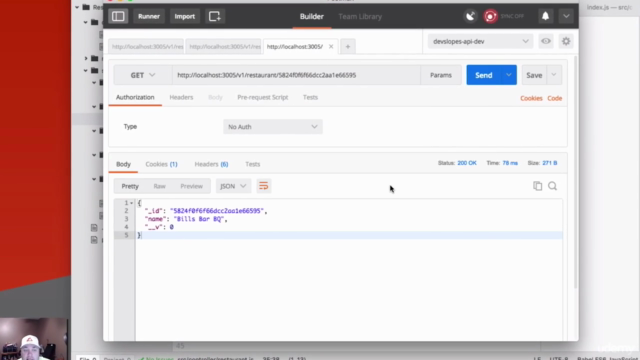This screenshot has height=360, width=640.
Task: Select the response Headers (6) tab
Action: tap(211, 164)
